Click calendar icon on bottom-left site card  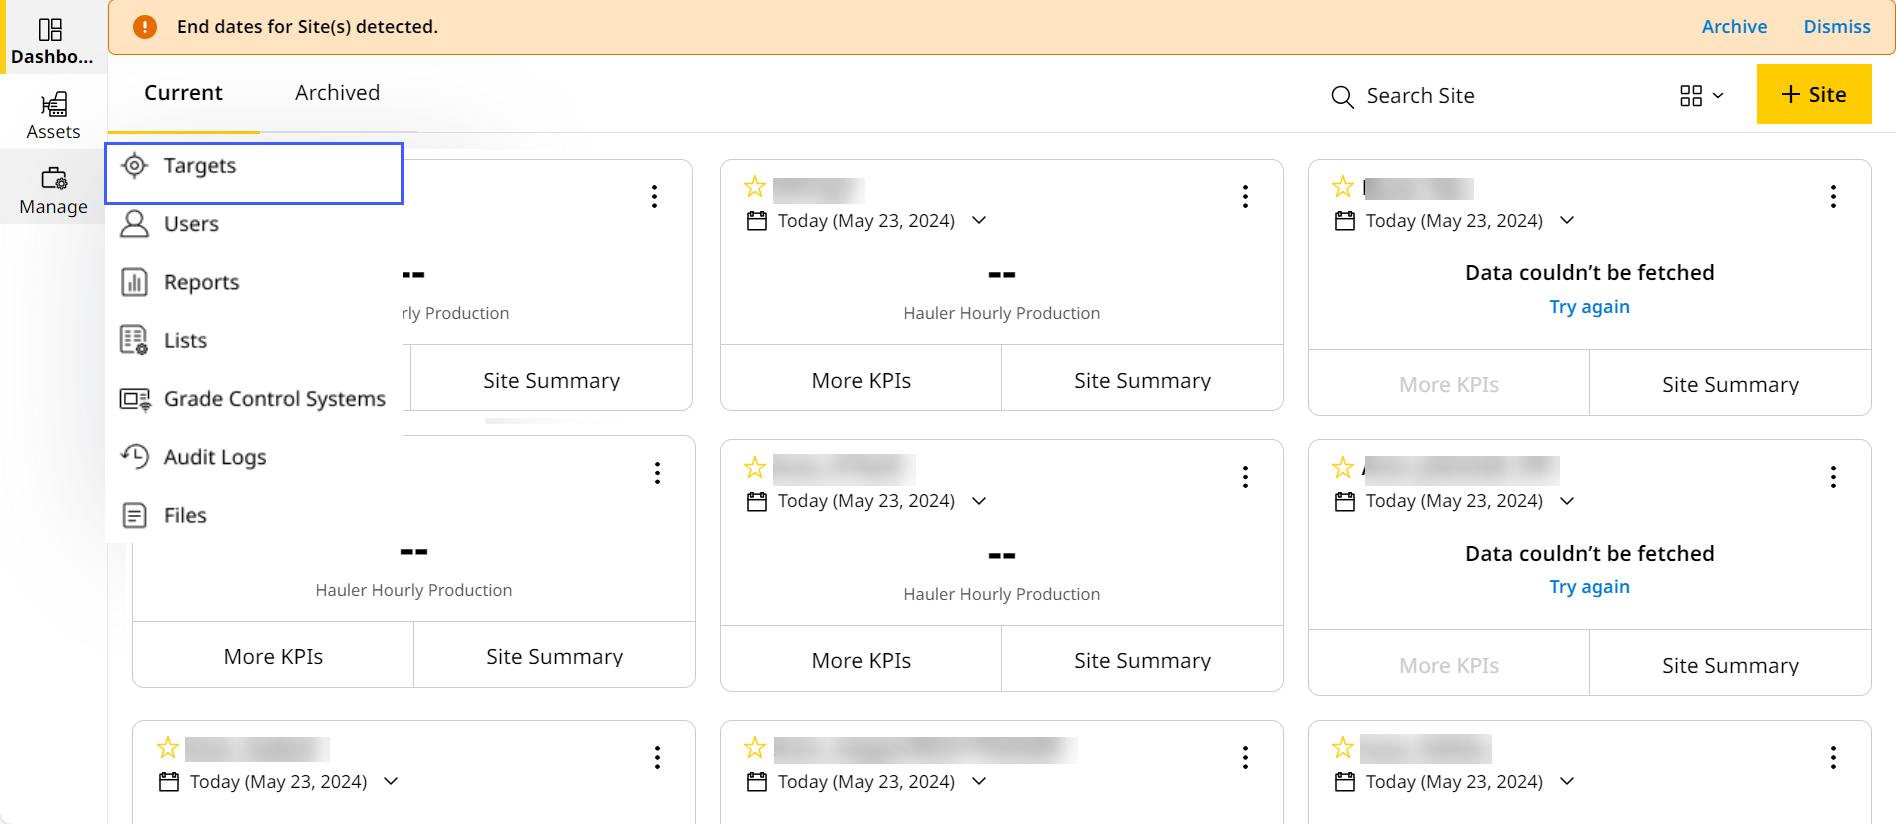(x=169, y=782)
